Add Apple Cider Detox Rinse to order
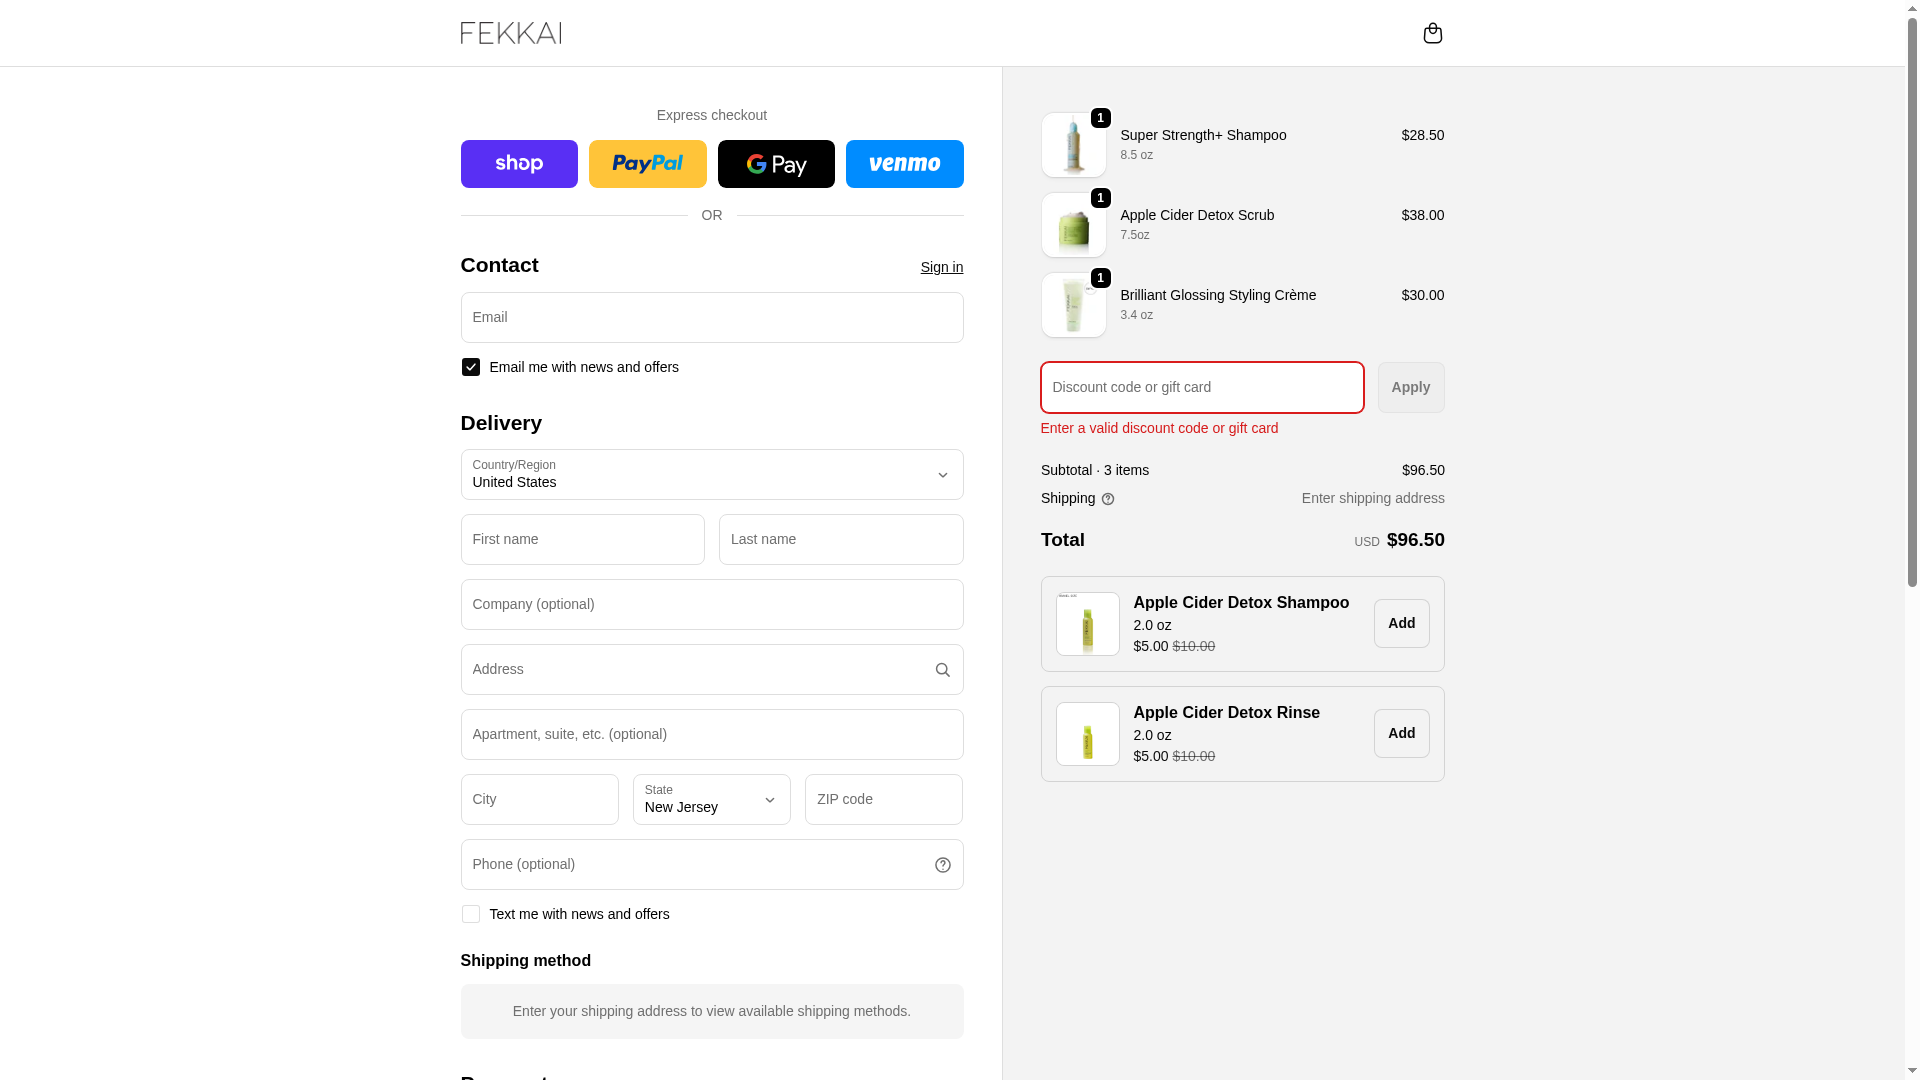The width and height of the screenshot is (1920, 1080). (x=1401, y=733)
